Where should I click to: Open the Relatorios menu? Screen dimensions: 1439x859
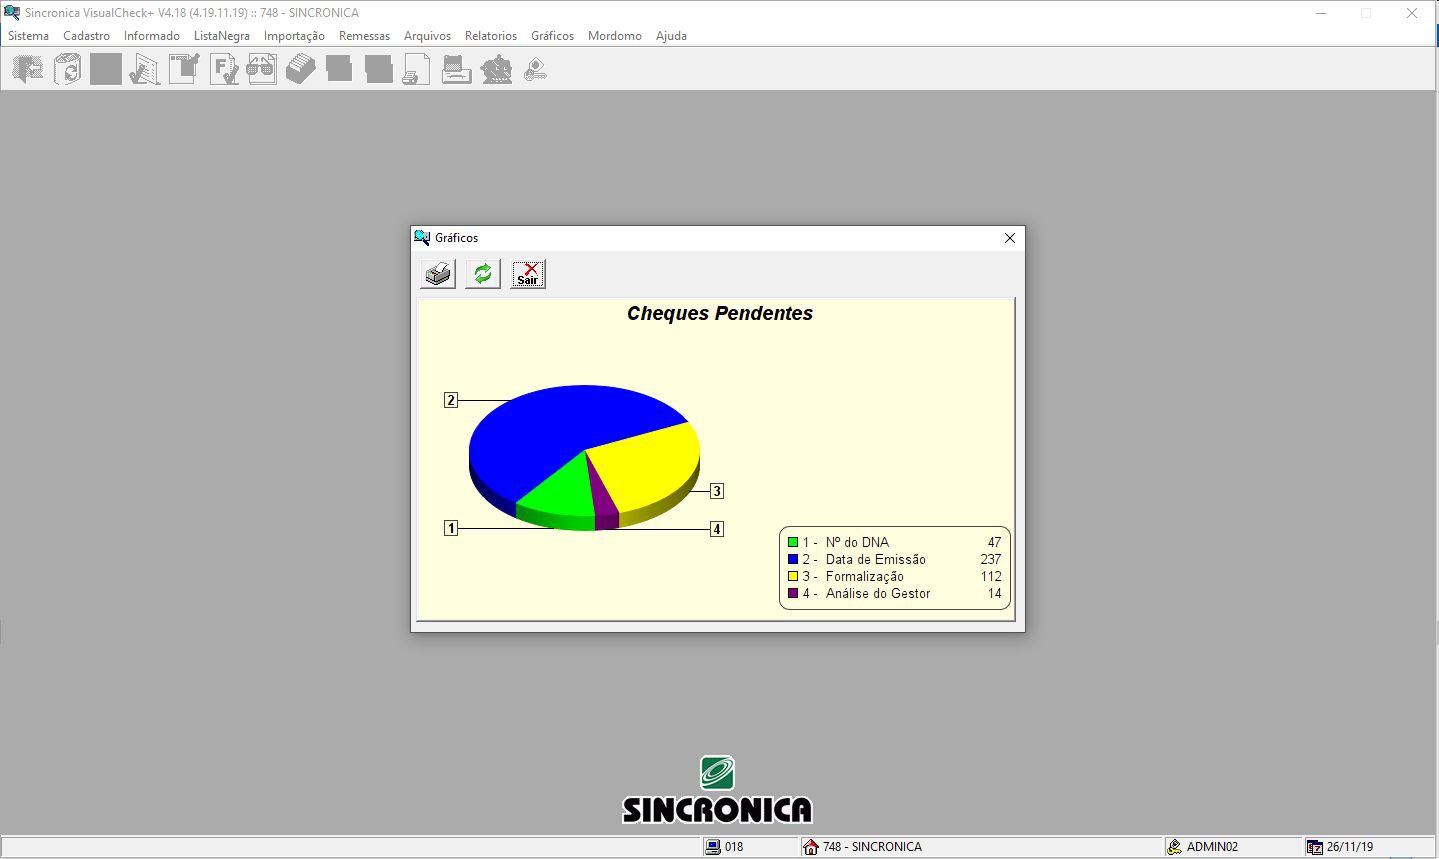tap(491, 36)
